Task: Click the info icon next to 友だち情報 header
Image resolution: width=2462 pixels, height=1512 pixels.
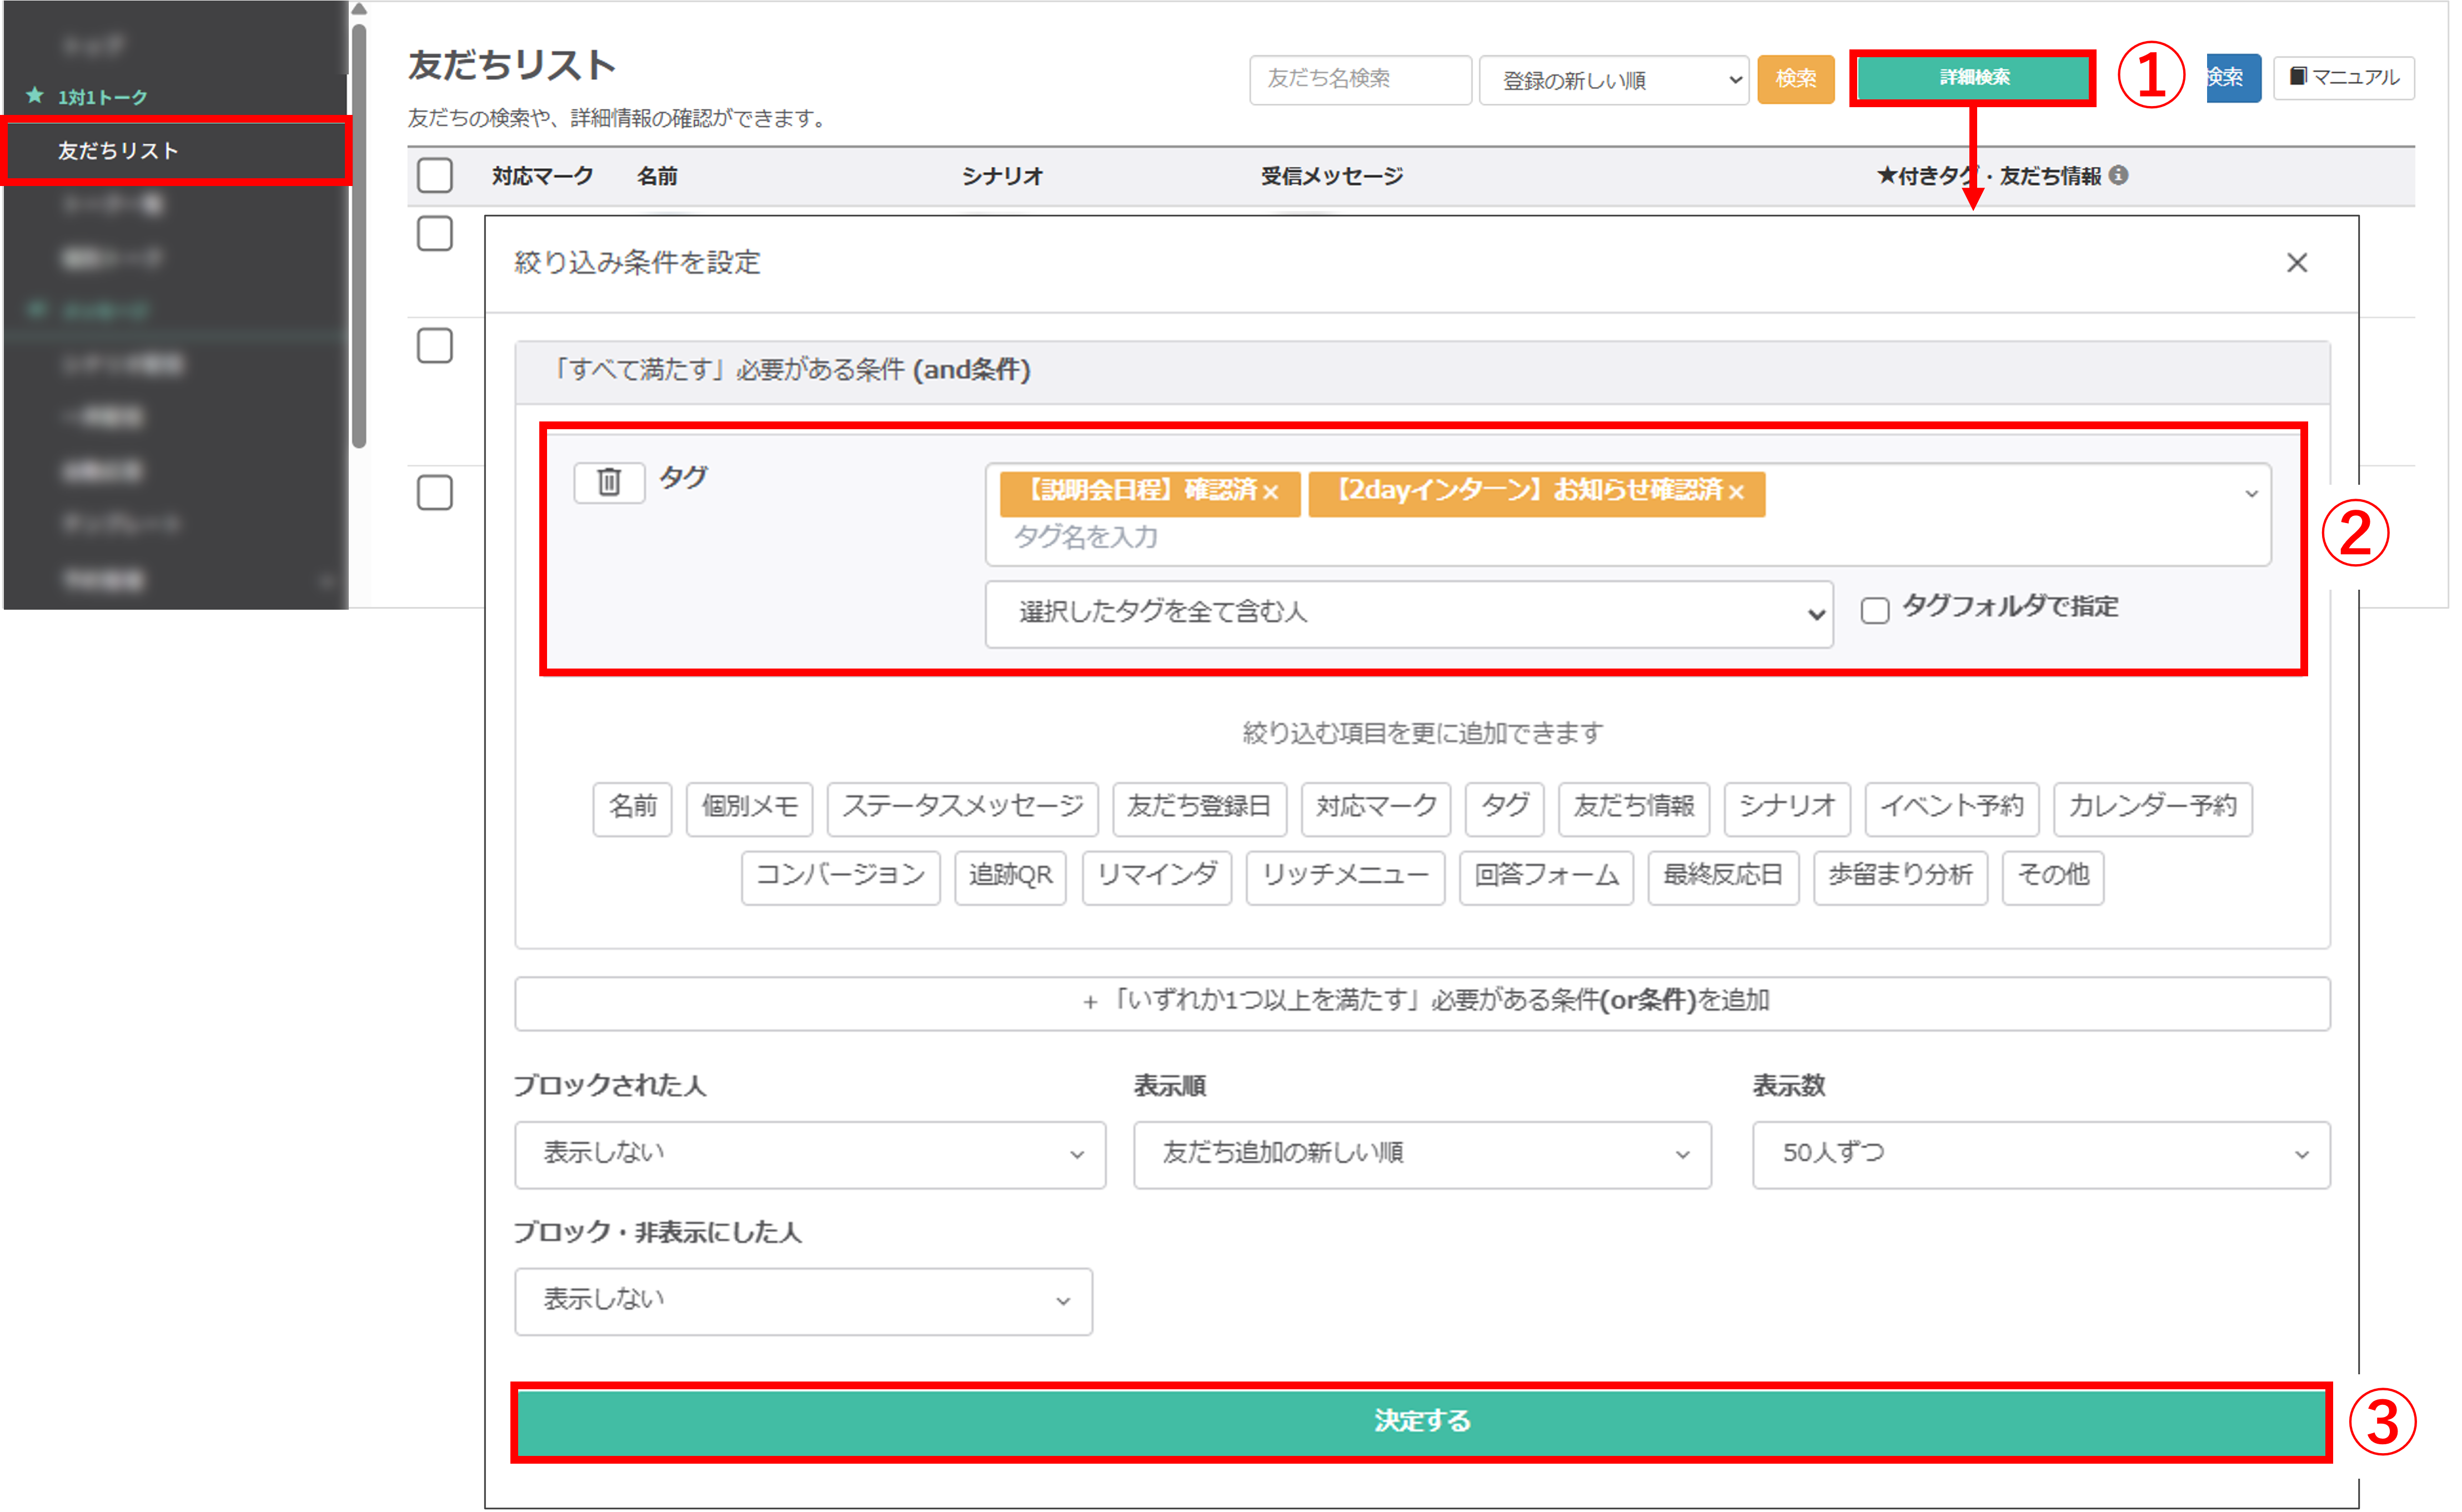Action: click(2118, 175)
